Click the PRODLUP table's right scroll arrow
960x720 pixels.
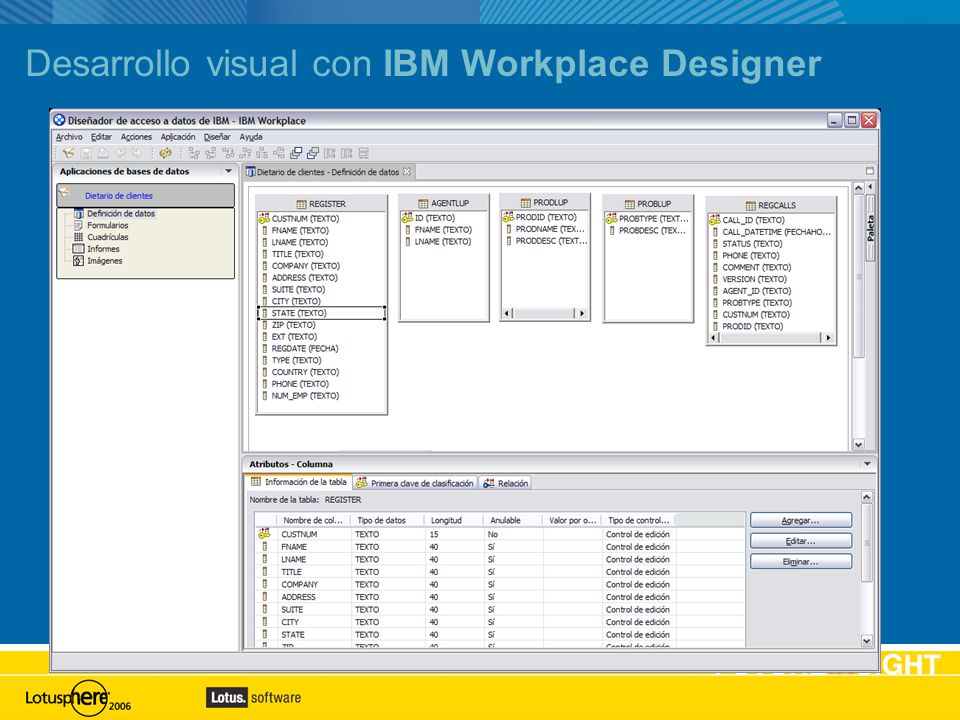(x=582, y=313)
